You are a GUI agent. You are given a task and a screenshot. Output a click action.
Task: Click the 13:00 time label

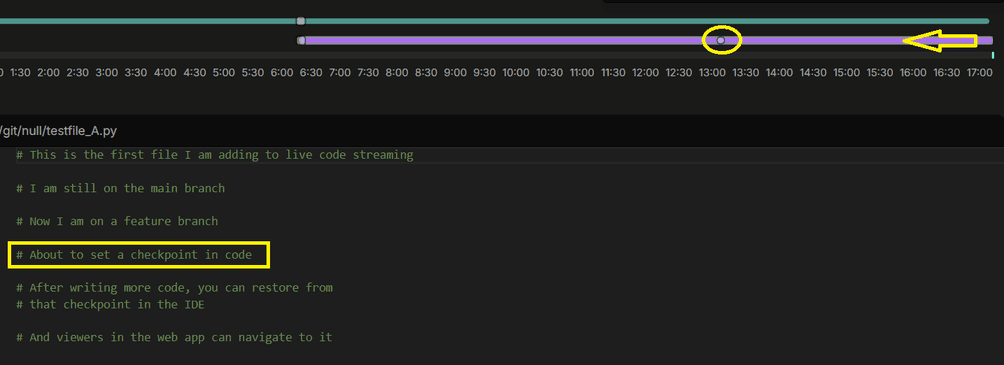(x=712, y=72)
